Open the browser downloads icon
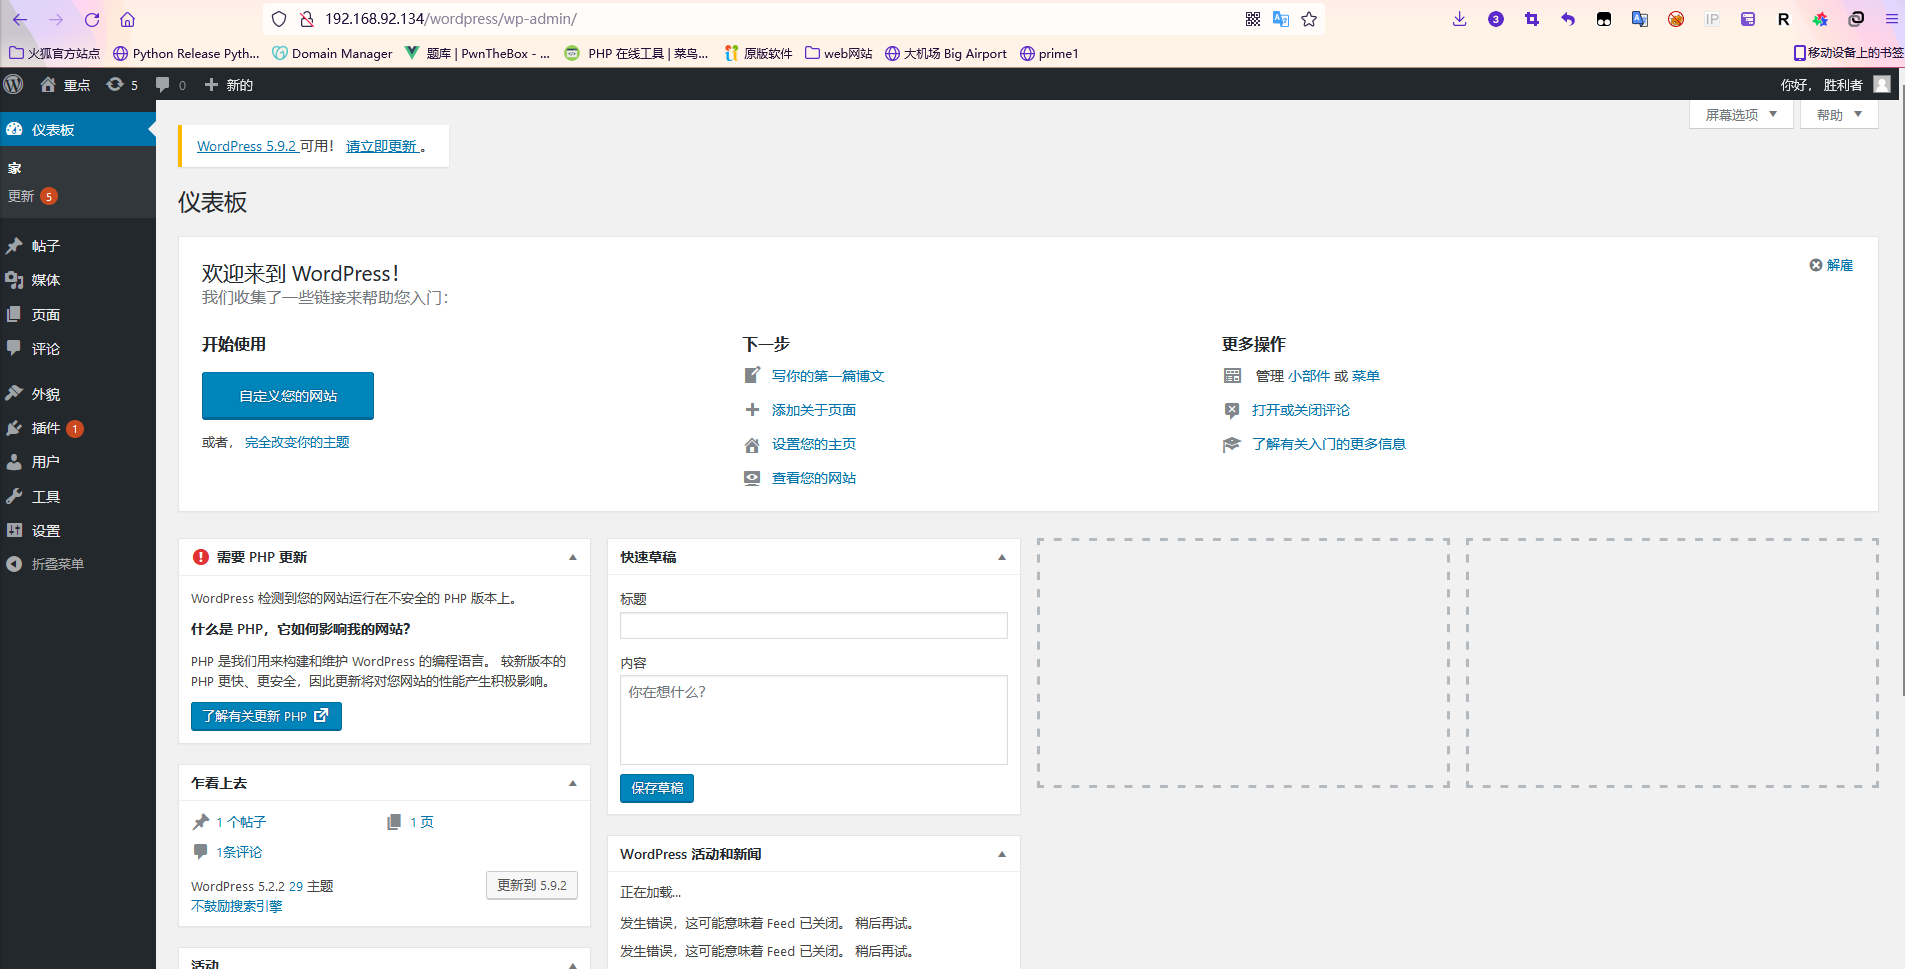 click(1460, 19)
